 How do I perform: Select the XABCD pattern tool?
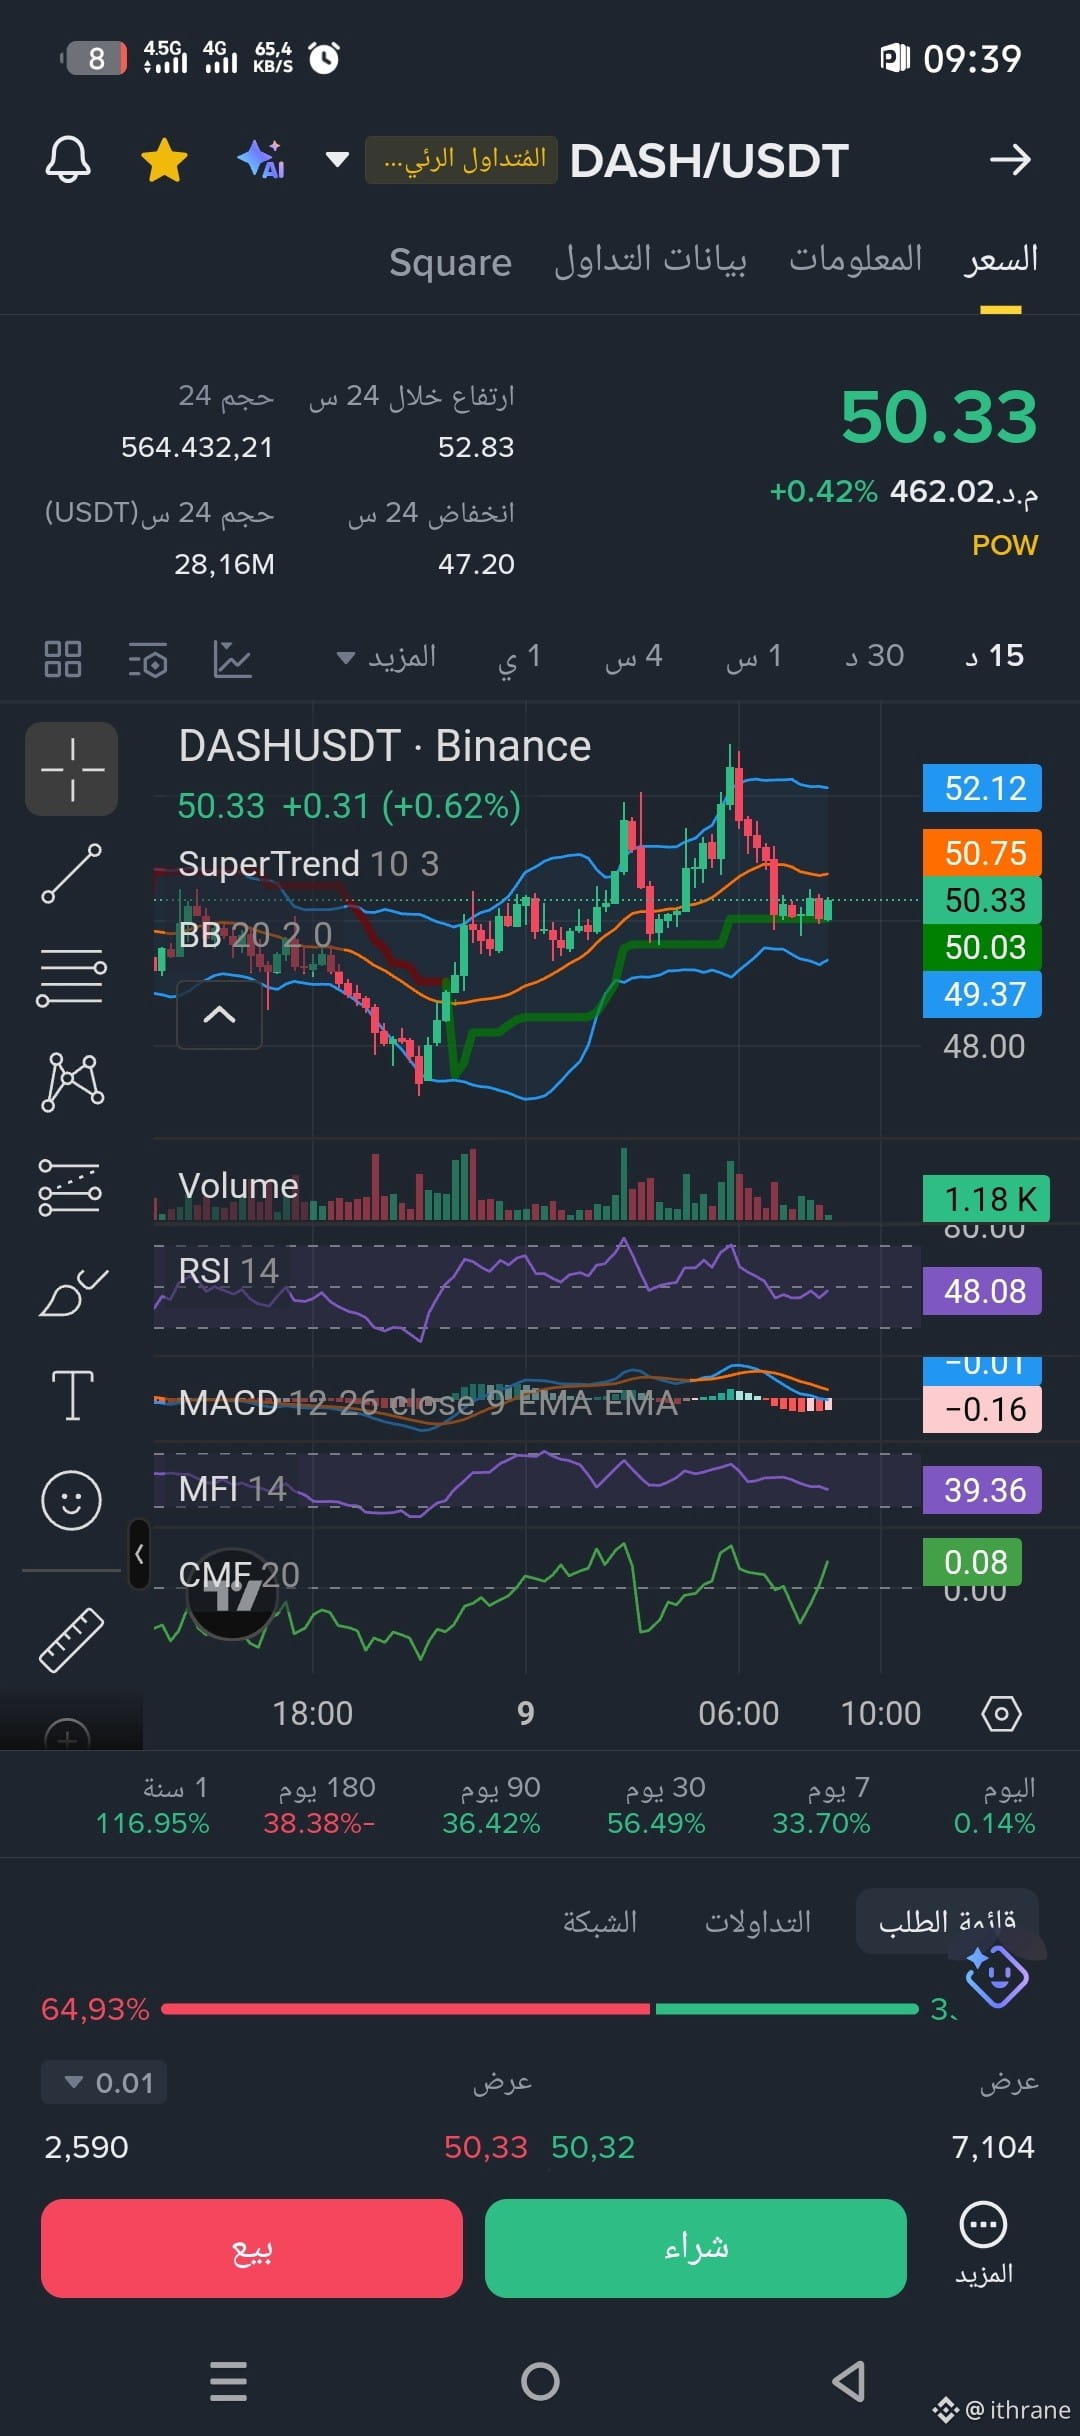(72, 1082)
